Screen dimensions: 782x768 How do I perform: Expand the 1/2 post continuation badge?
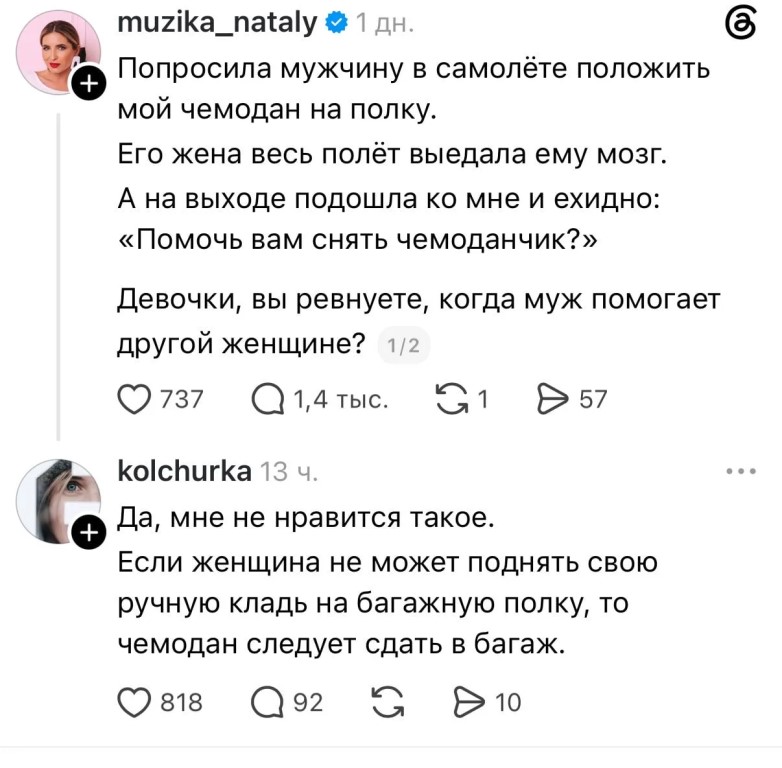point(403,346)
